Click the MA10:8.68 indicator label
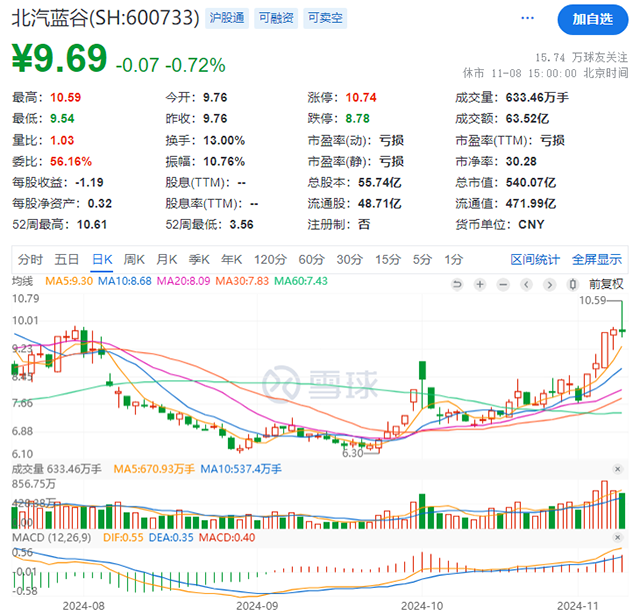This screenshot has width=640, height=615. pyautogui.click(x=124, y=281)
